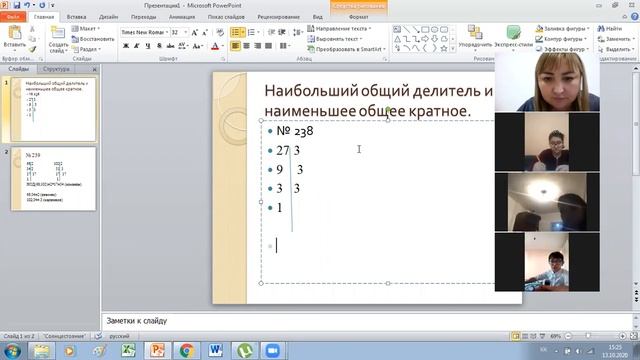Open Shape fill (Заливка фигуры) dropdown
Image resolution: width=640 pixels, height=360 pixels.
(562, 29)
